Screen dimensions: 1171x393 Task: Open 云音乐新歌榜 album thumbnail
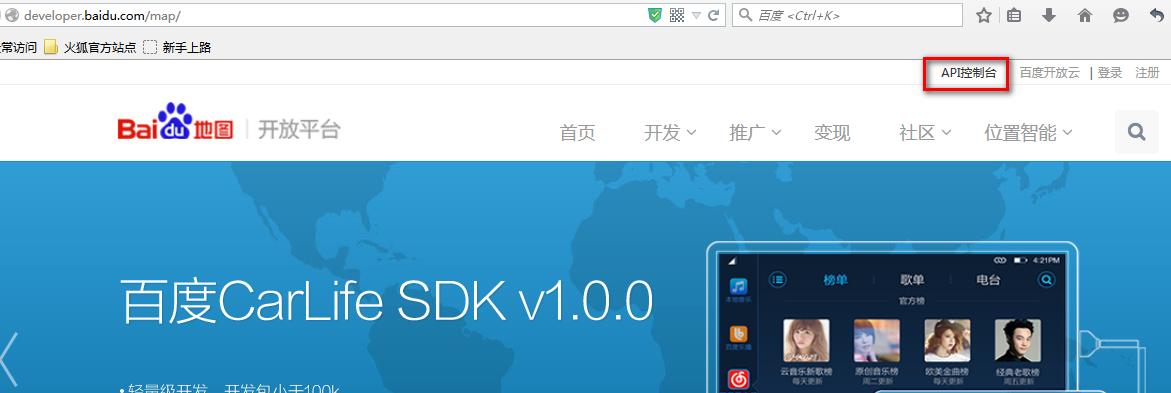806,341
